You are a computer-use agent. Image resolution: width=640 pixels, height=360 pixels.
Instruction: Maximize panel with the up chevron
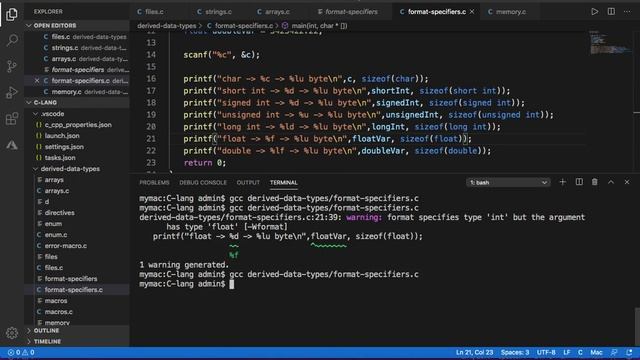611,182
